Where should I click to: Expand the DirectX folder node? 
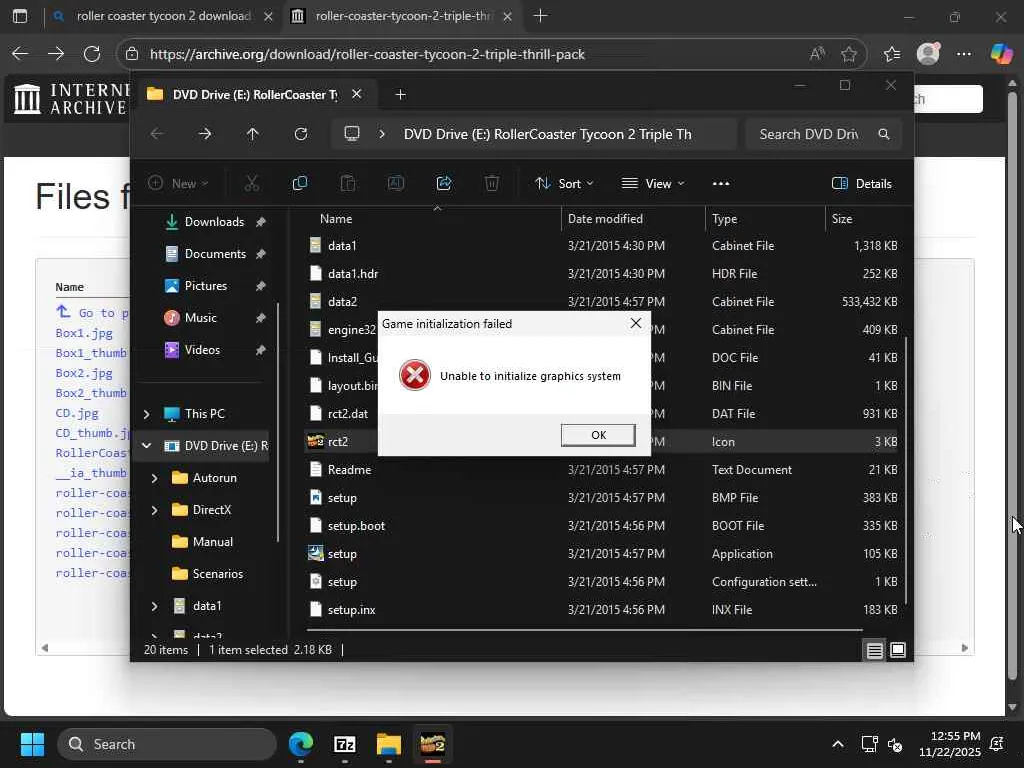[154, 510]
